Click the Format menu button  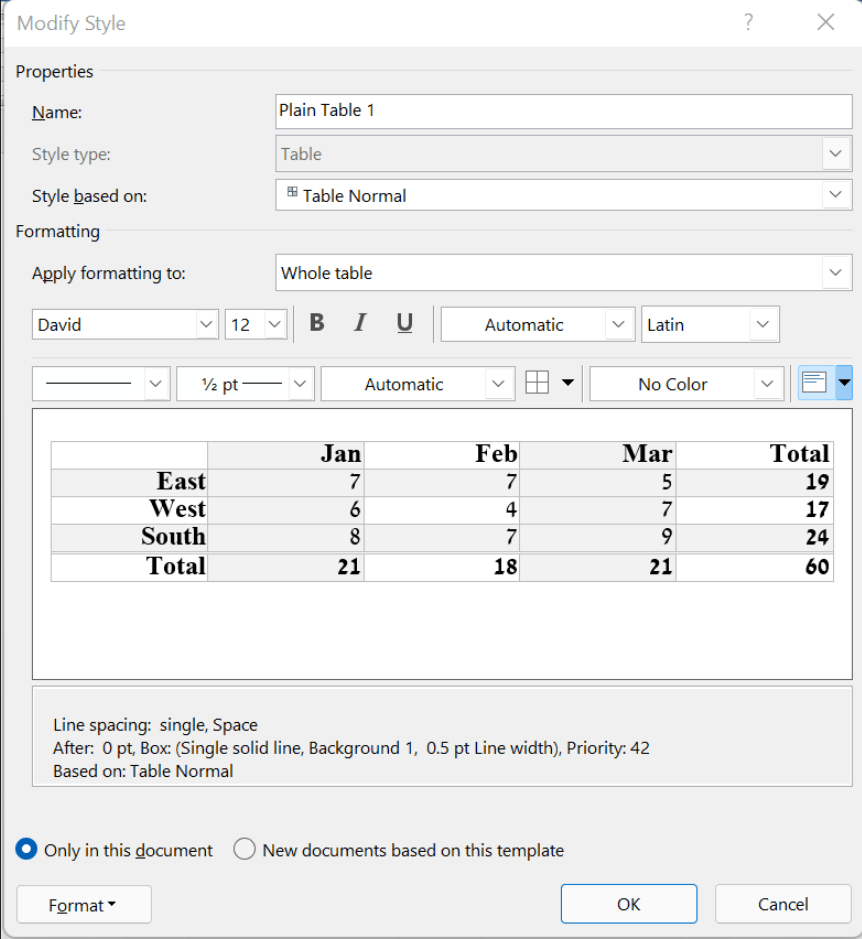(x=84, y=904)
